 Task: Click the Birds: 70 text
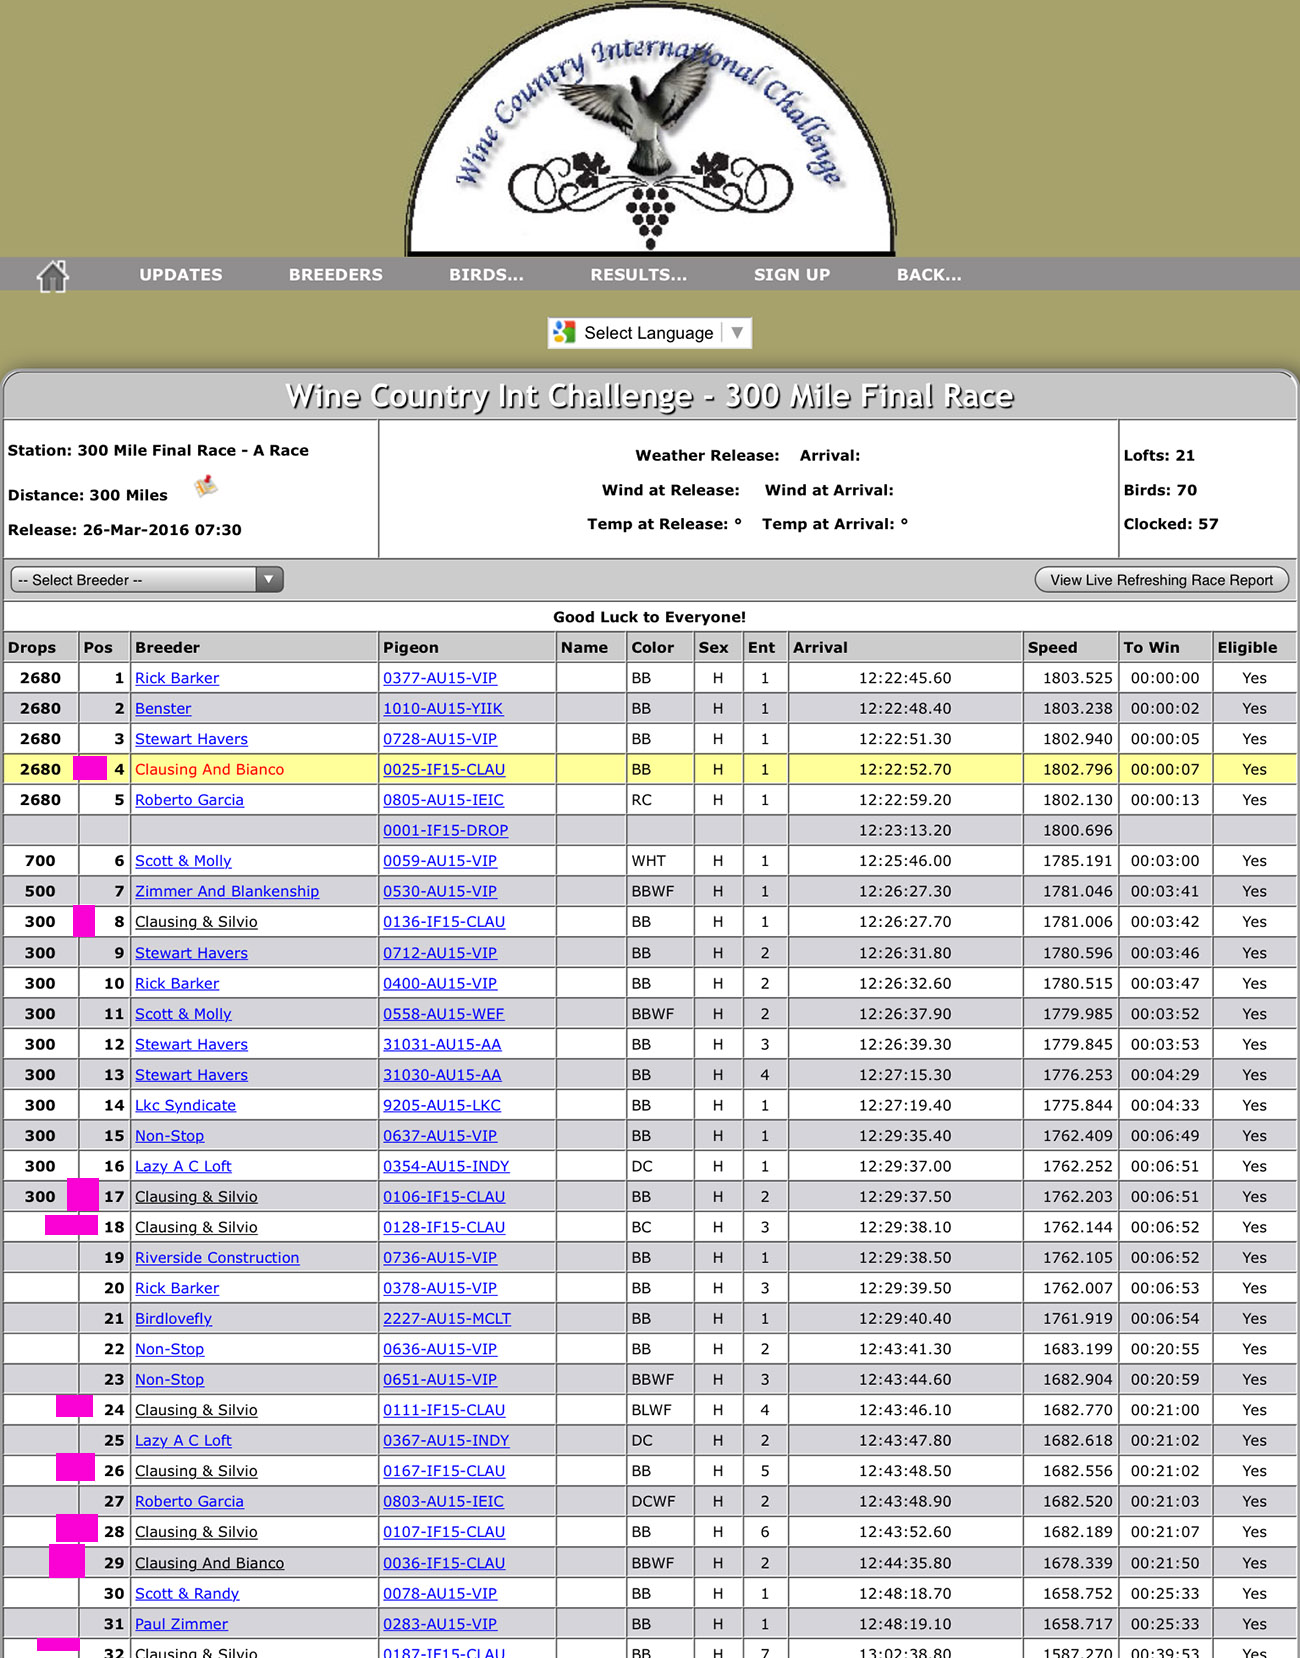click(1160, 490)
